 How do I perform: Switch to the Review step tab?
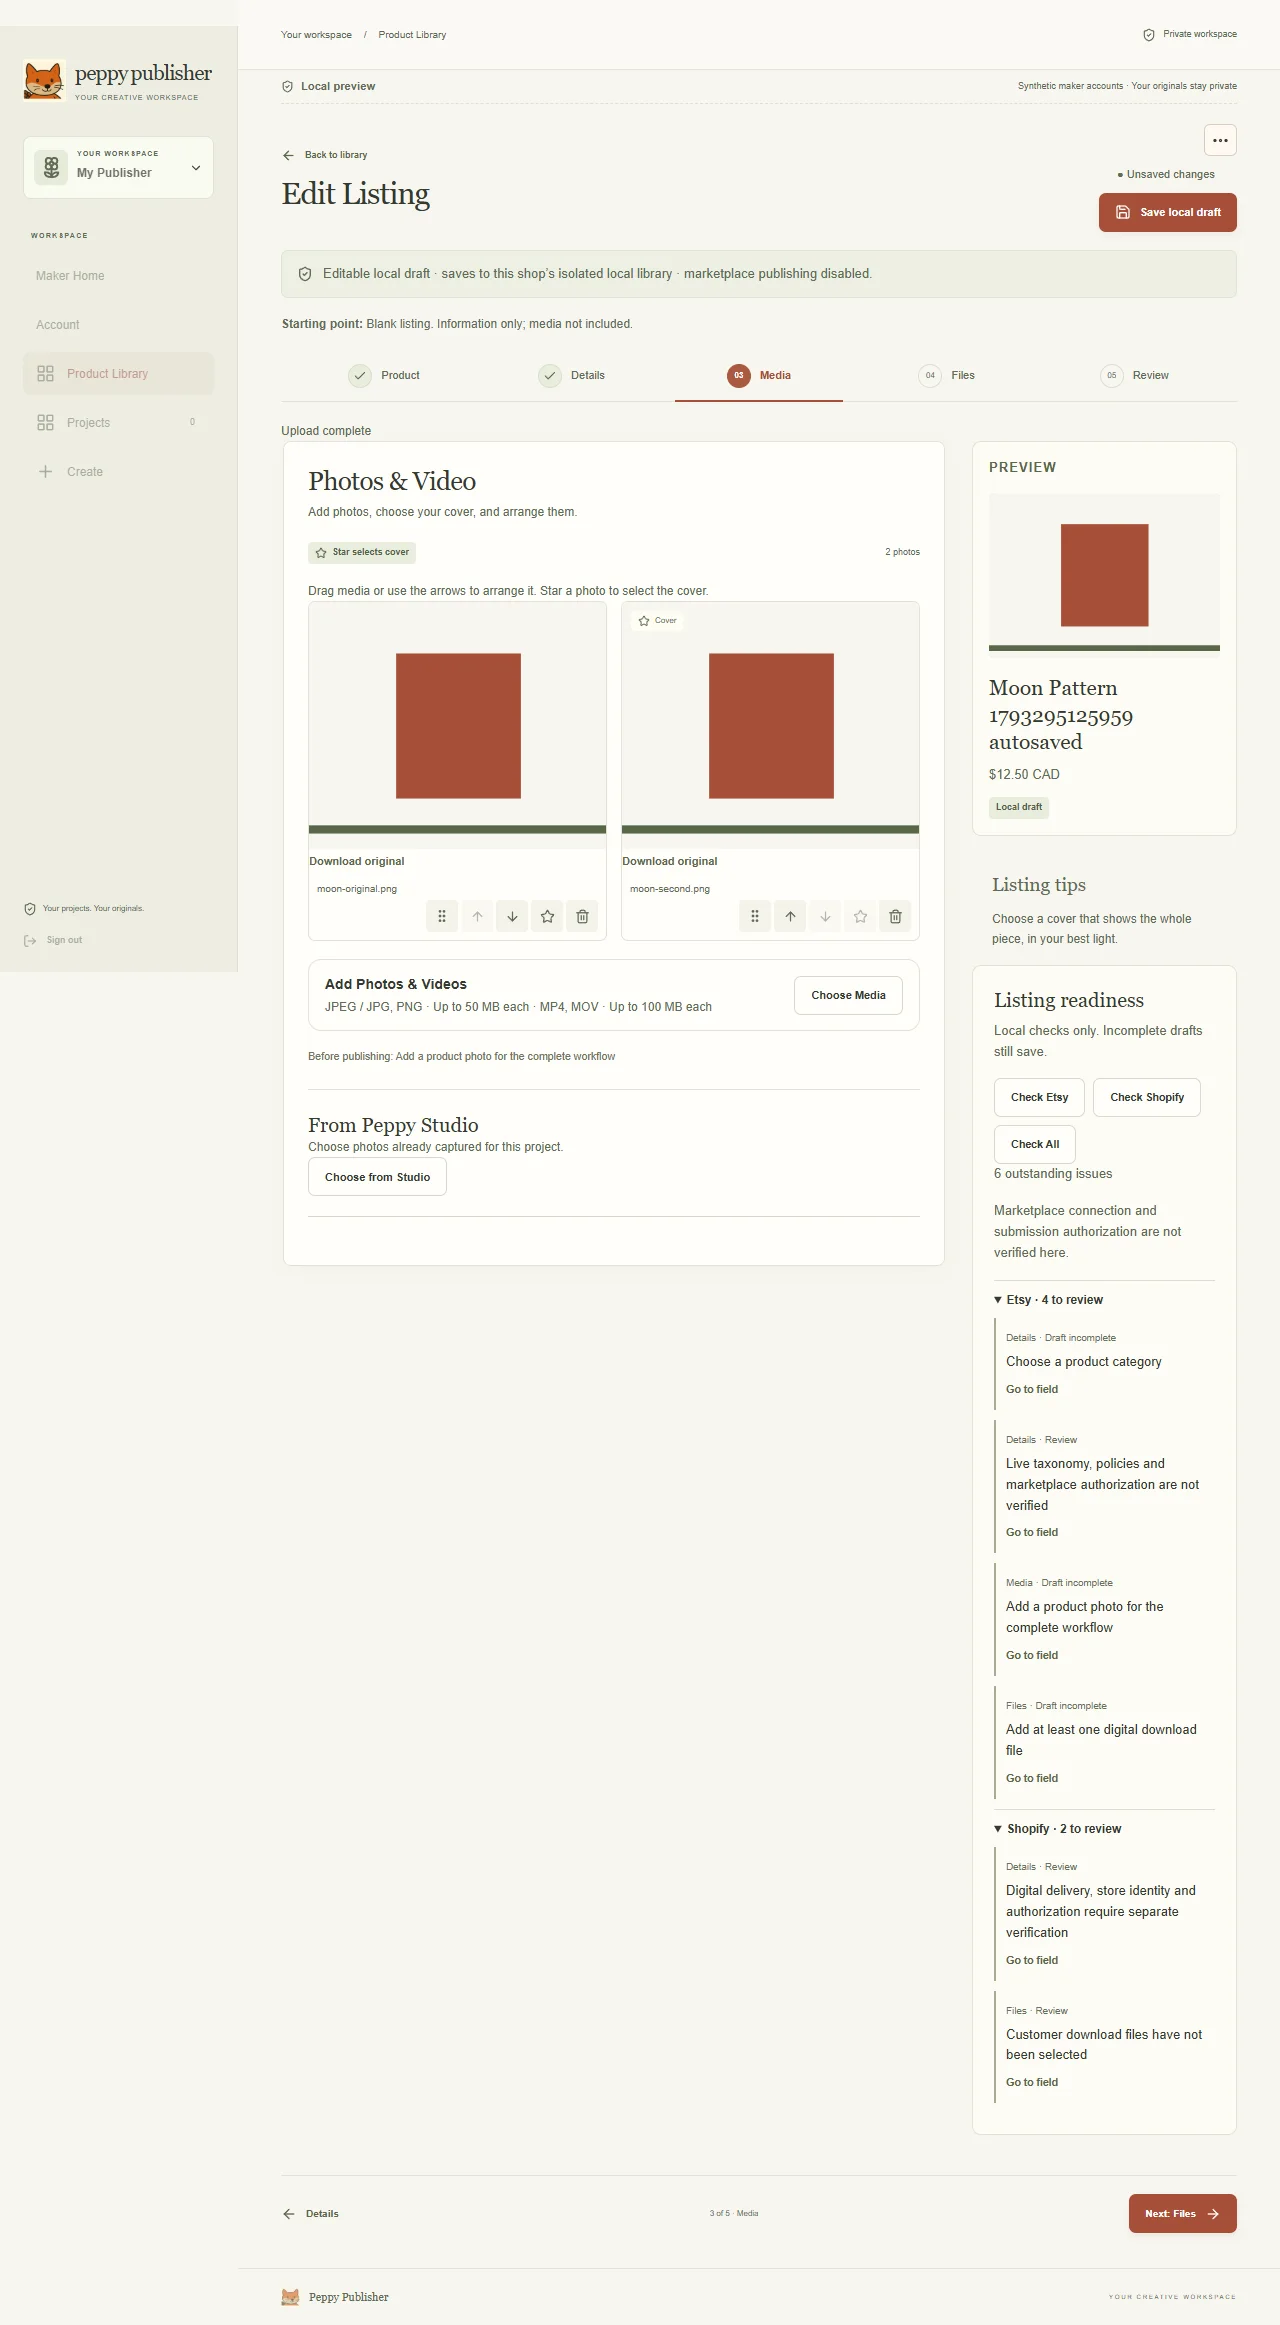1134,376
